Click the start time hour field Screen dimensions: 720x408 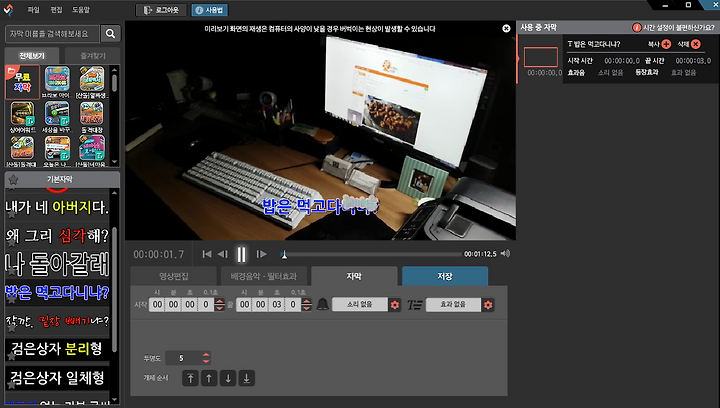pyautogui.click(x=157, y=305)
